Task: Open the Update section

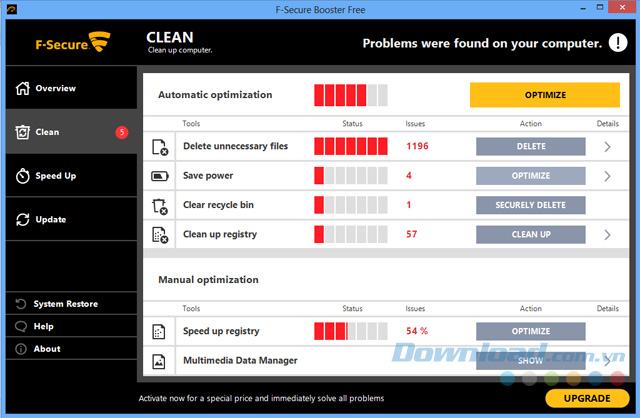Action: pyautogui.click(x=71, y=220)
